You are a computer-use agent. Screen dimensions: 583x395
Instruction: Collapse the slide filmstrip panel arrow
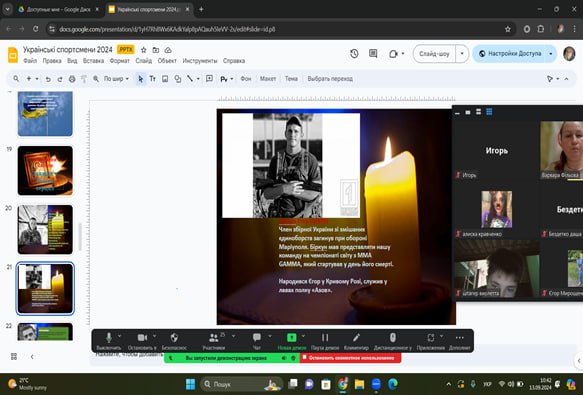32,356
